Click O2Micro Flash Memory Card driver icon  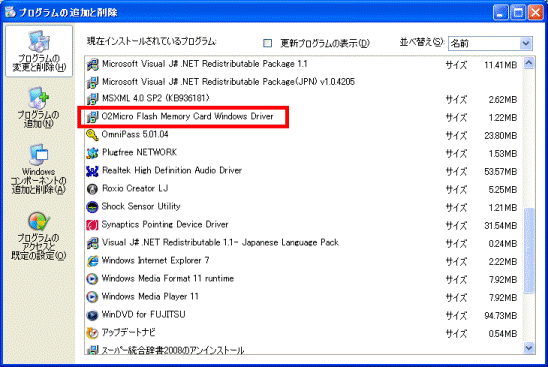tap(92, 117)
